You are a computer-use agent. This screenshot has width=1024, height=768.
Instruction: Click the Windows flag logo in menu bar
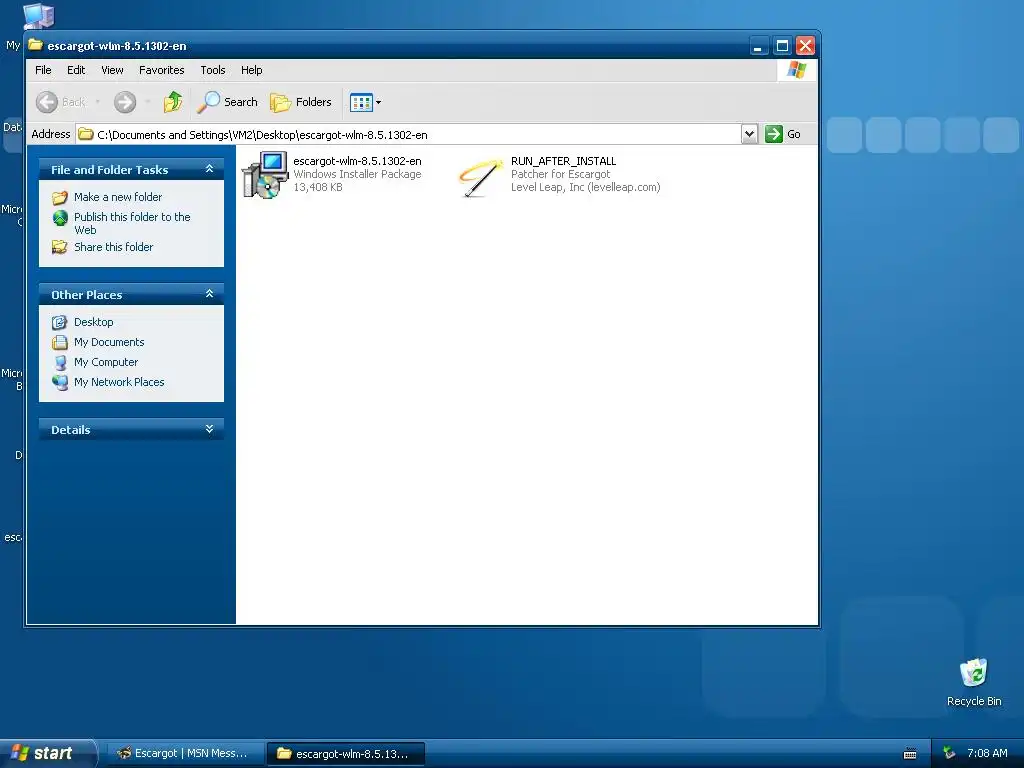[796, 70]
